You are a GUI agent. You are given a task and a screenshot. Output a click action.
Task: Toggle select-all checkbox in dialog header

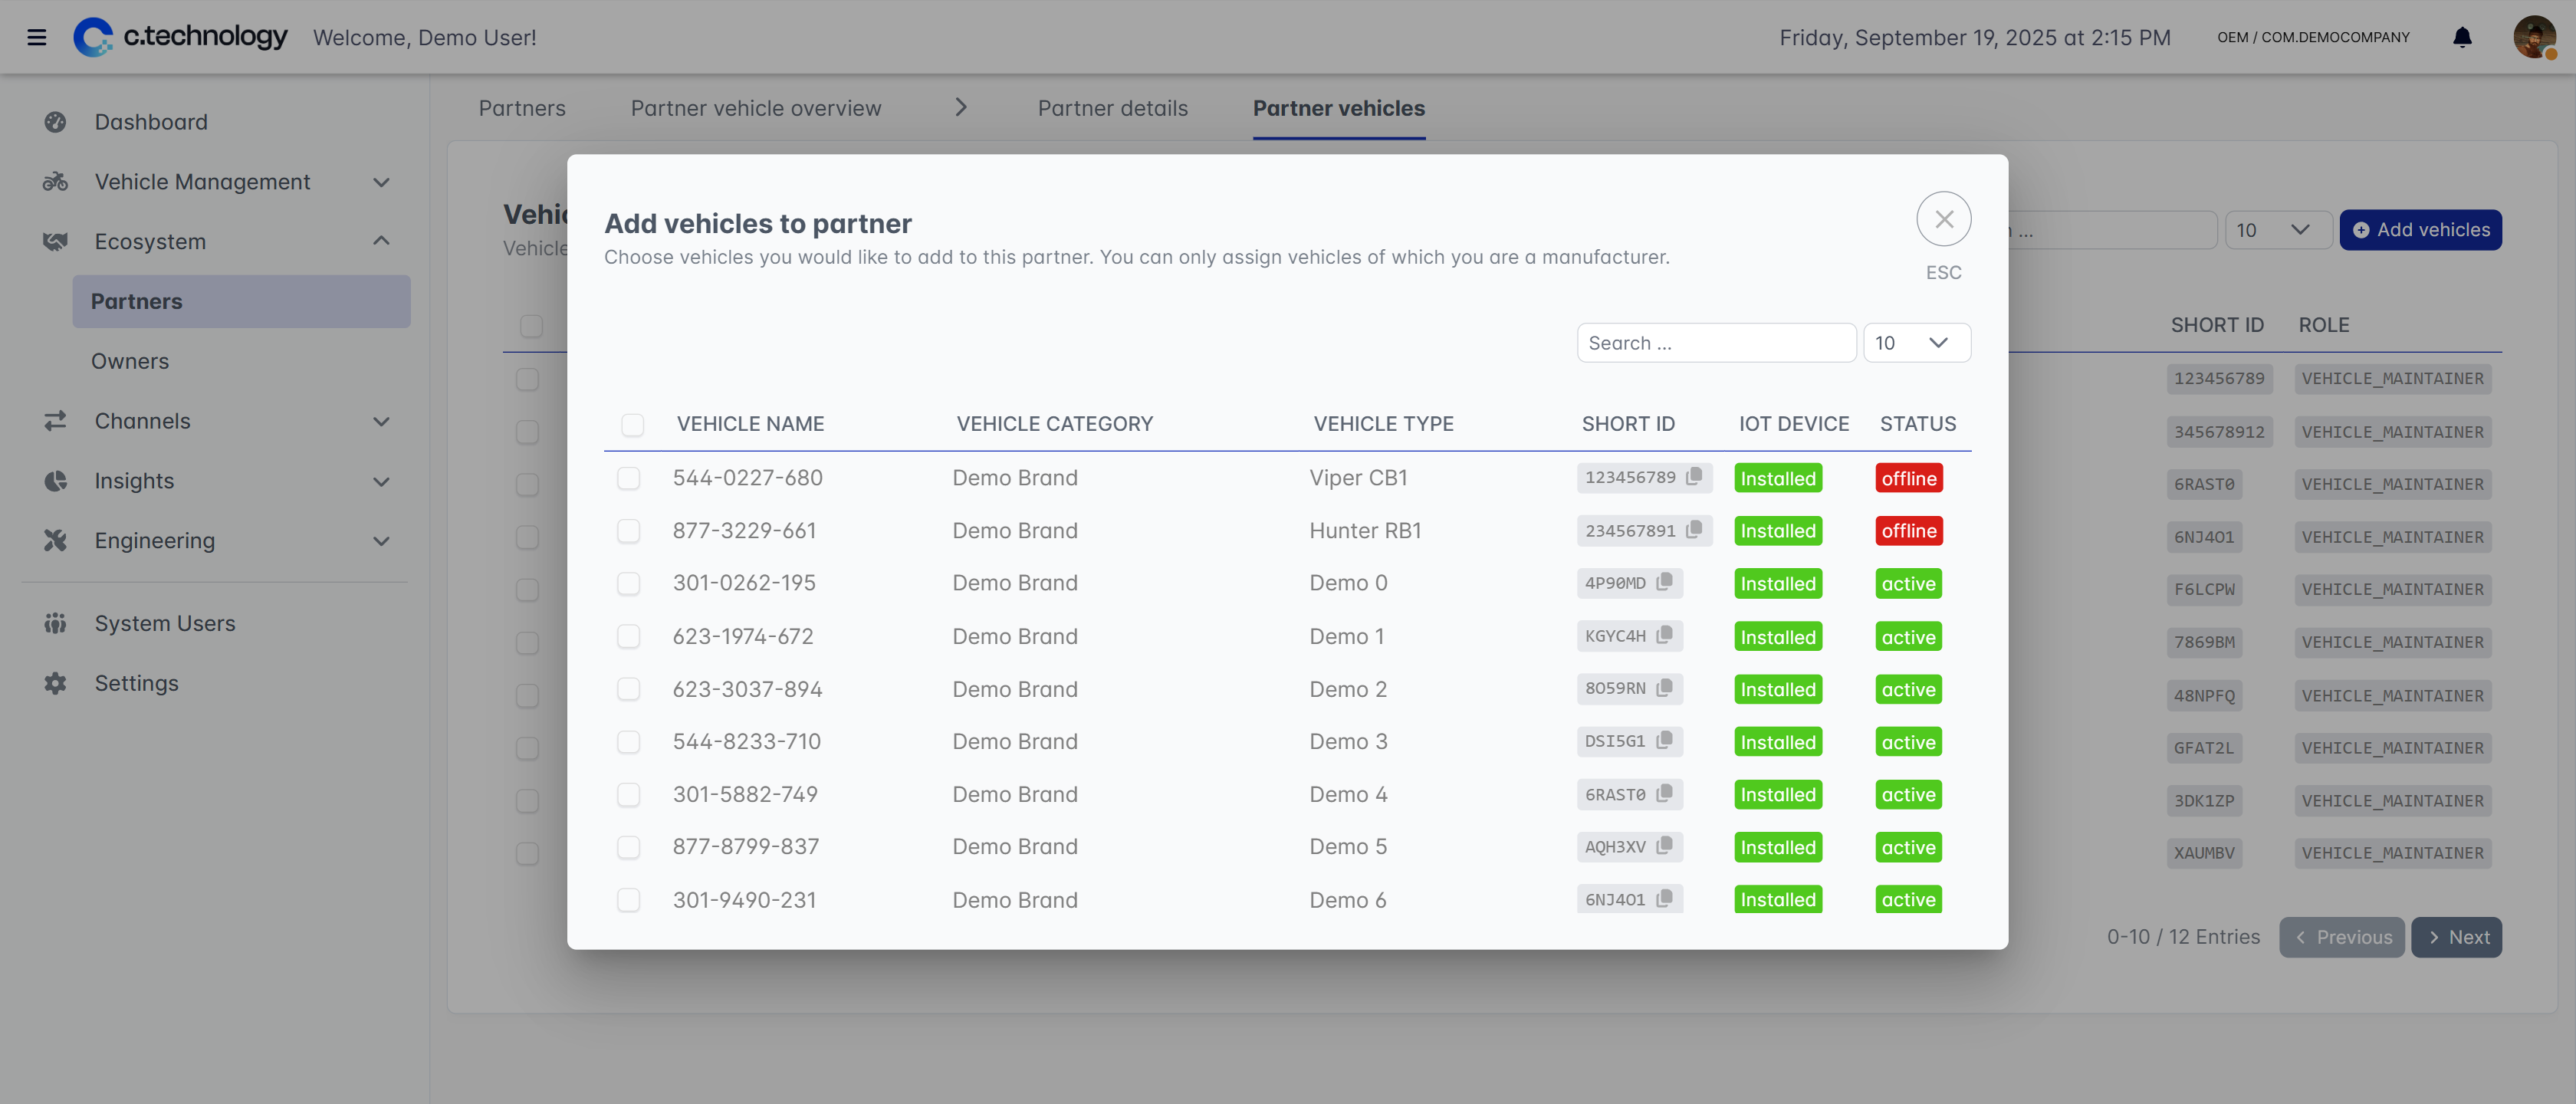tap(632, 424)
